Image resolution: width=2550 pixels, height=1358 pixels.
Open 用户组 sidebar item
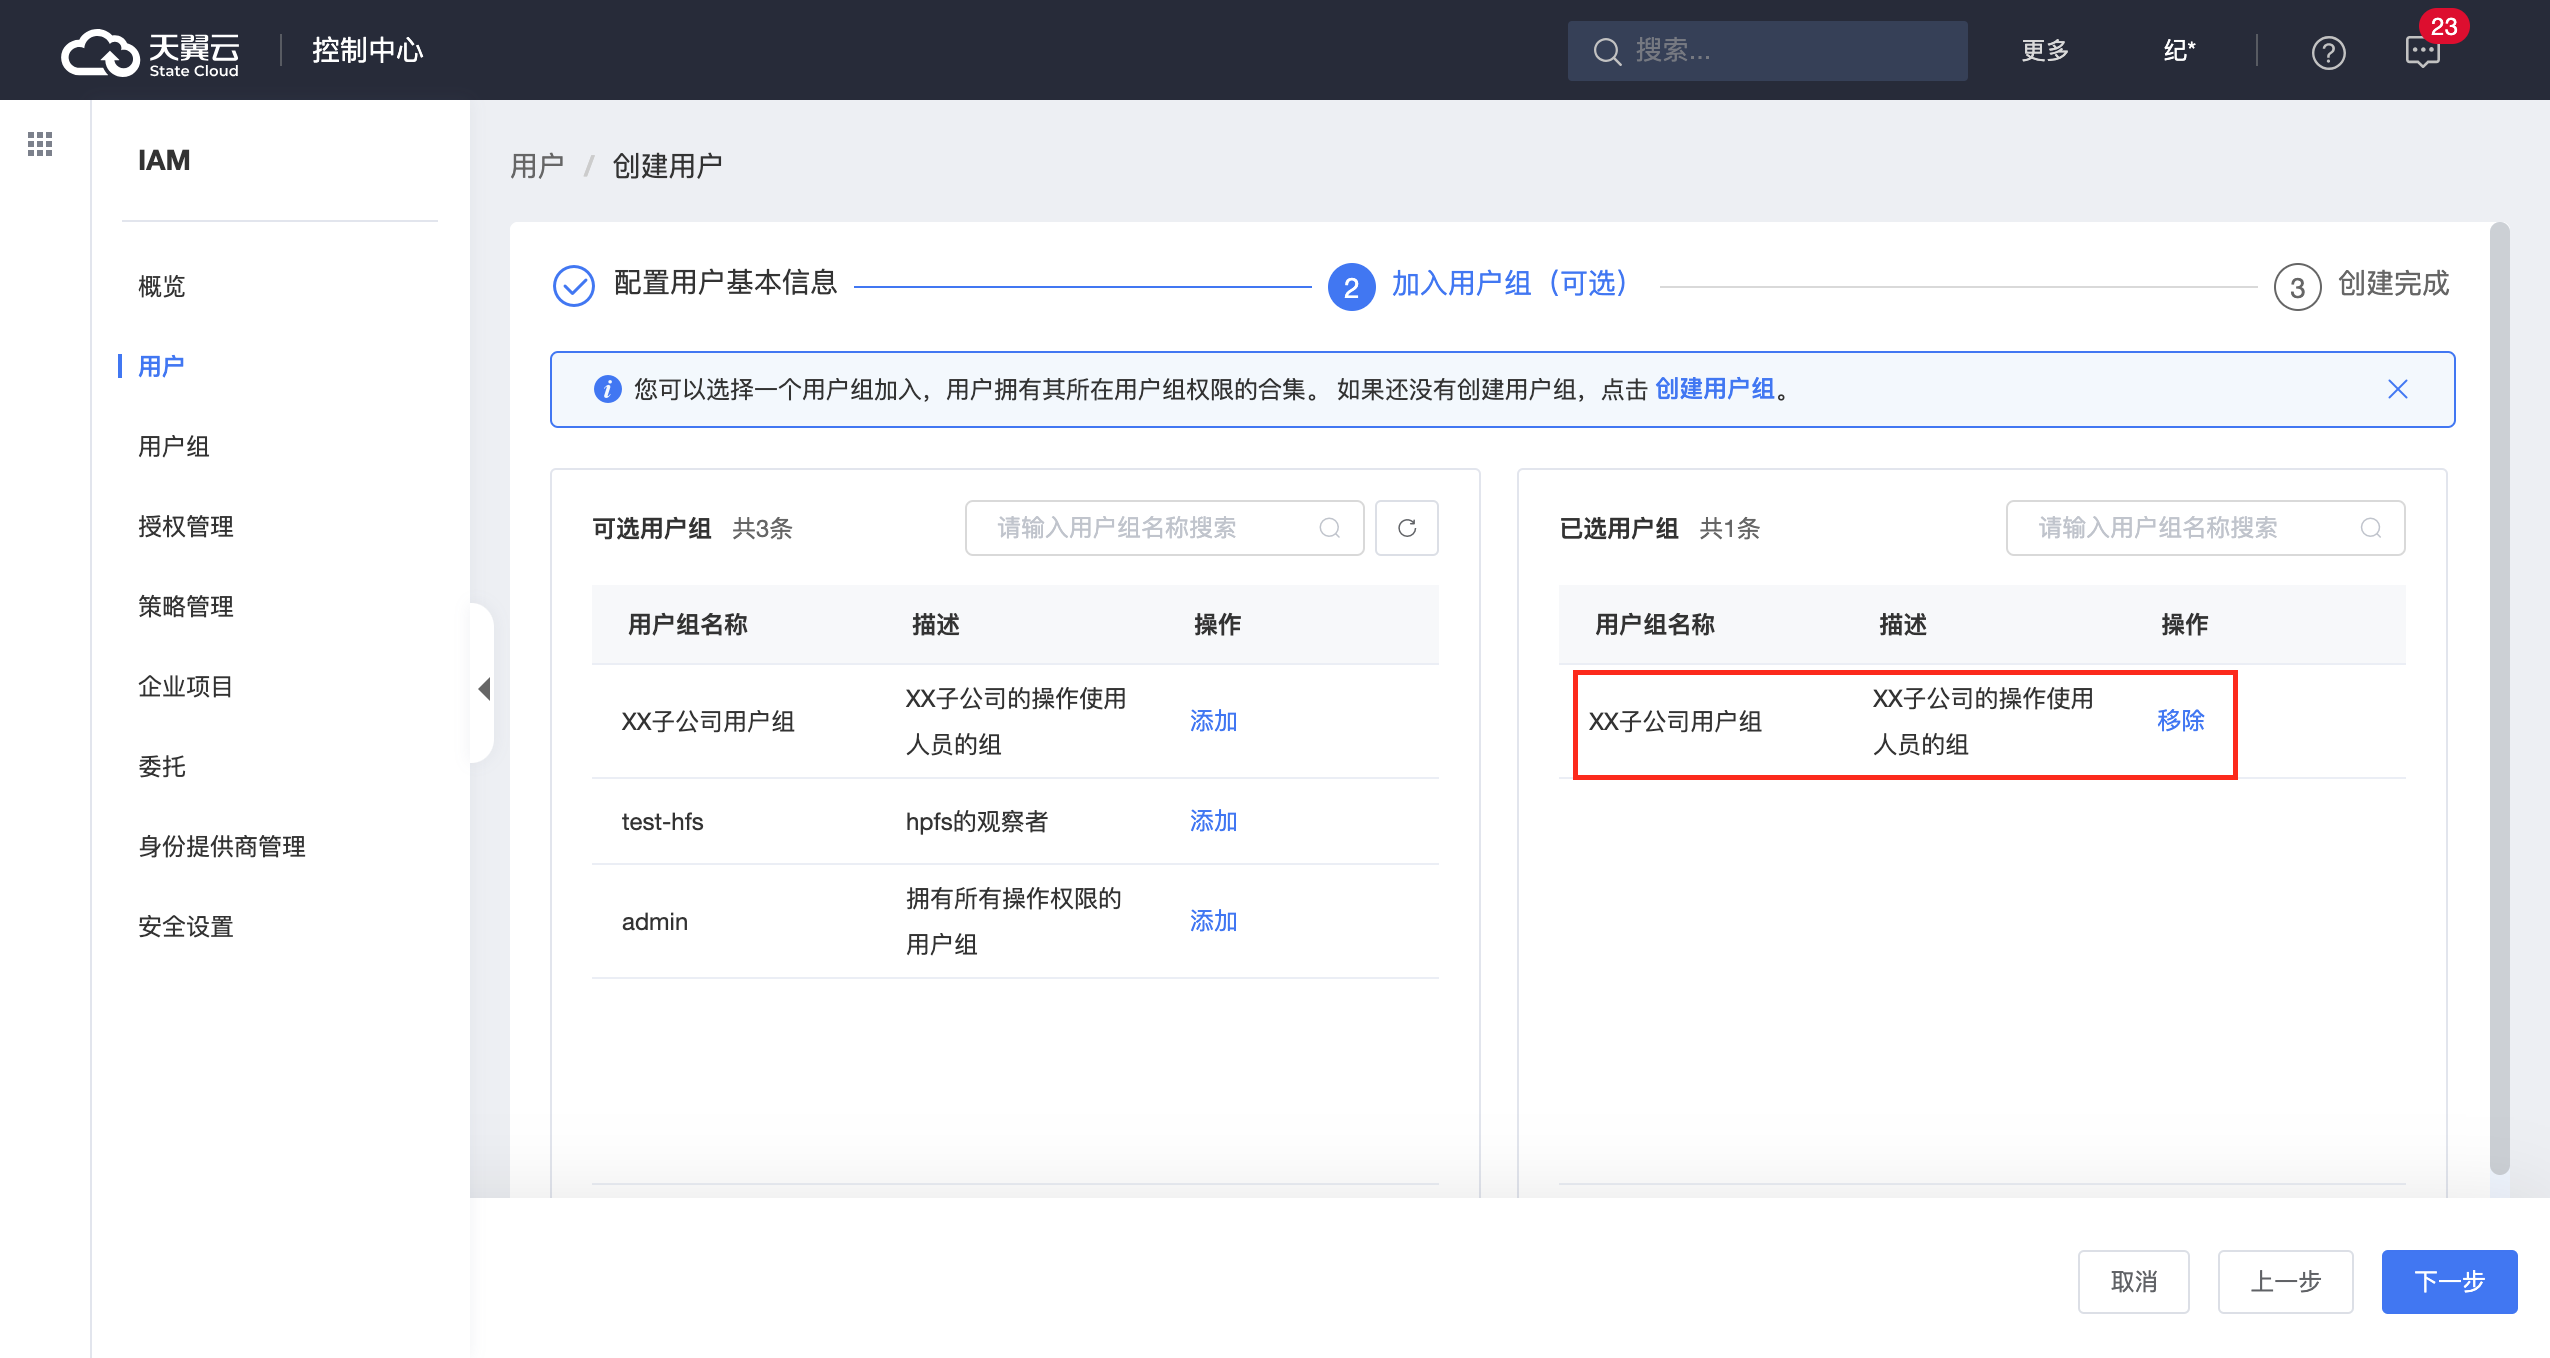pos(174,447)
